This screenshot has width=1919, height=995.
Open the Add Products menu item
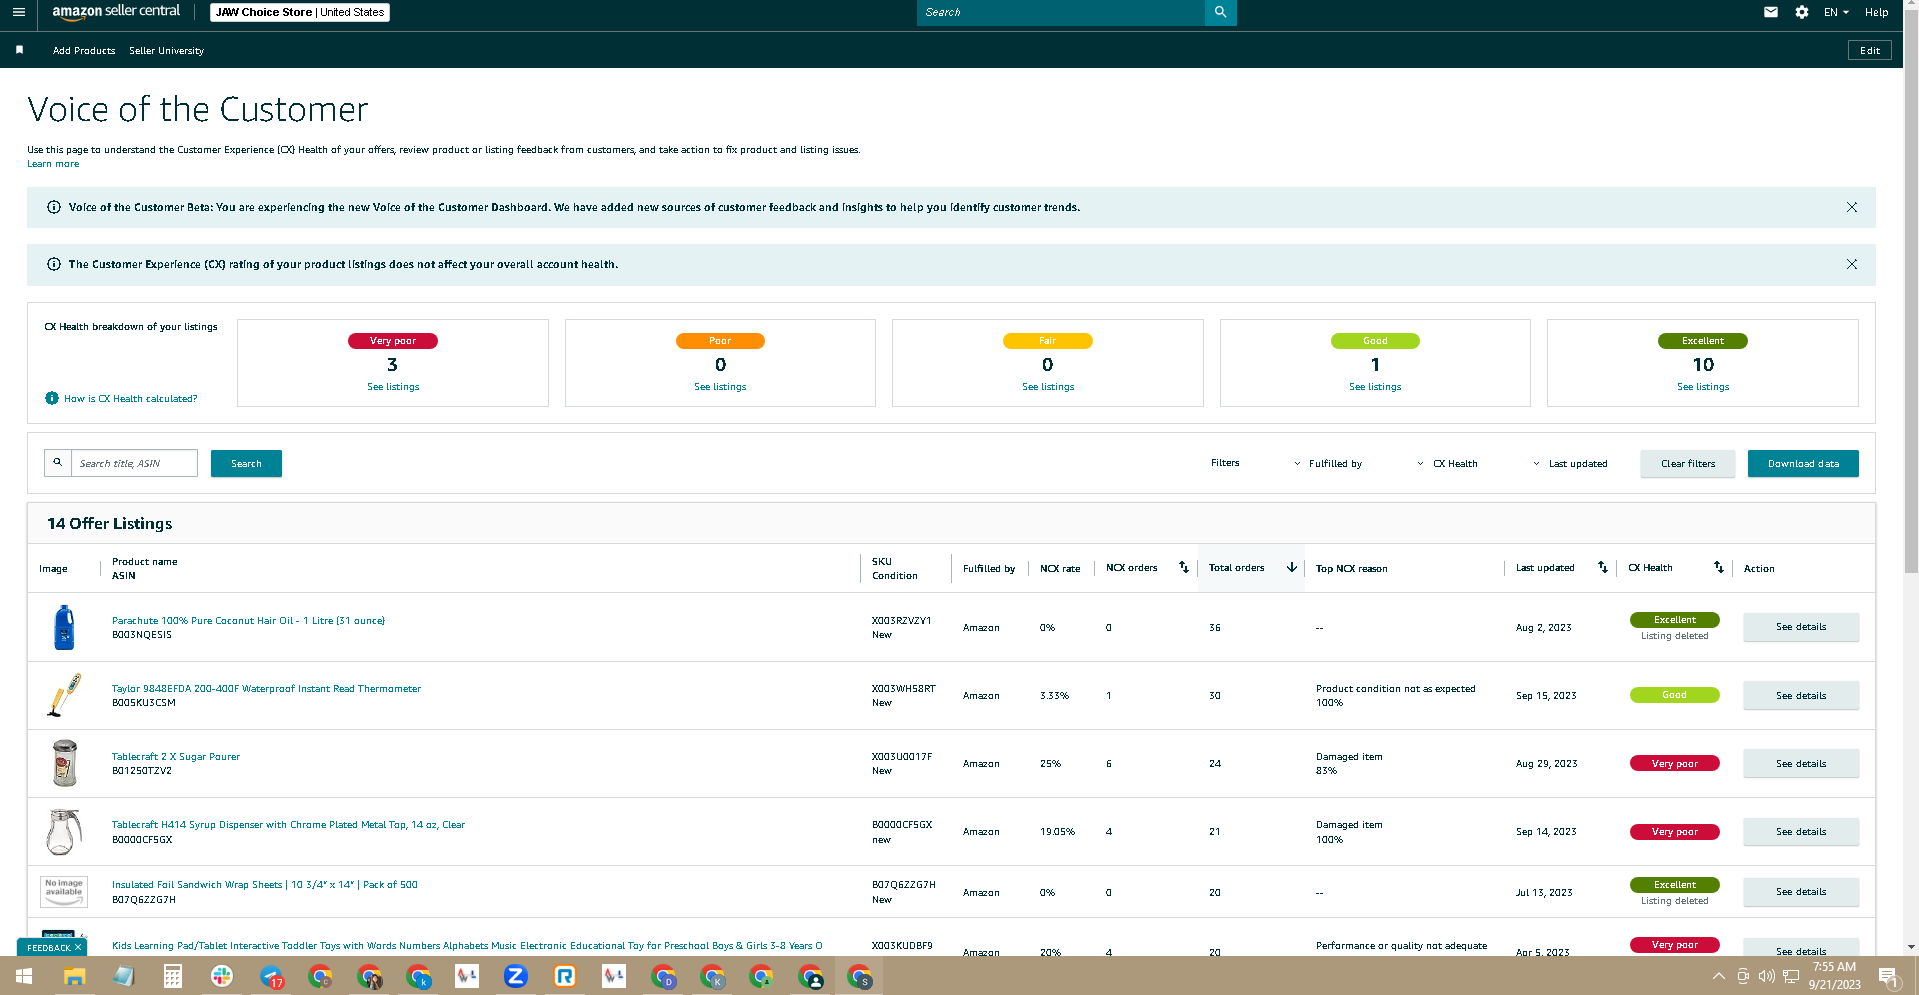pos(84,50)
